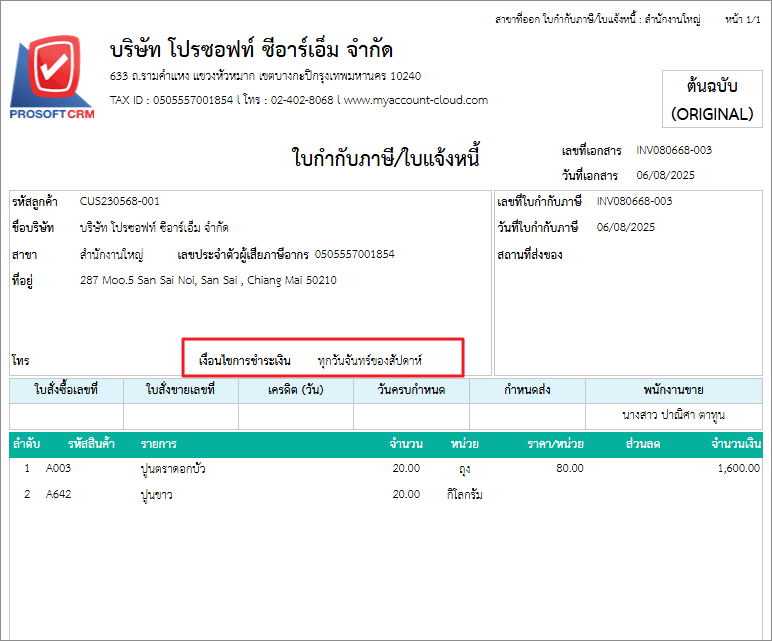Select the ใบกำกับภาษี/ใบแจ้งหนี้ document title
772x641 pixels.
[386, 158]
